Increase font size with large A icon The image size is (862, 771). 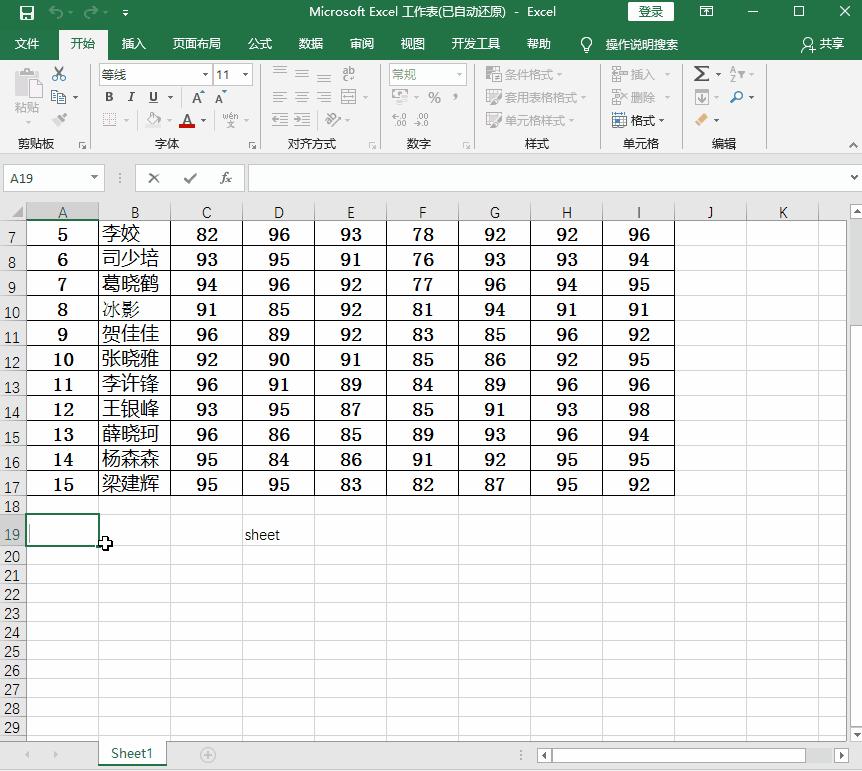tap(197, 97)
